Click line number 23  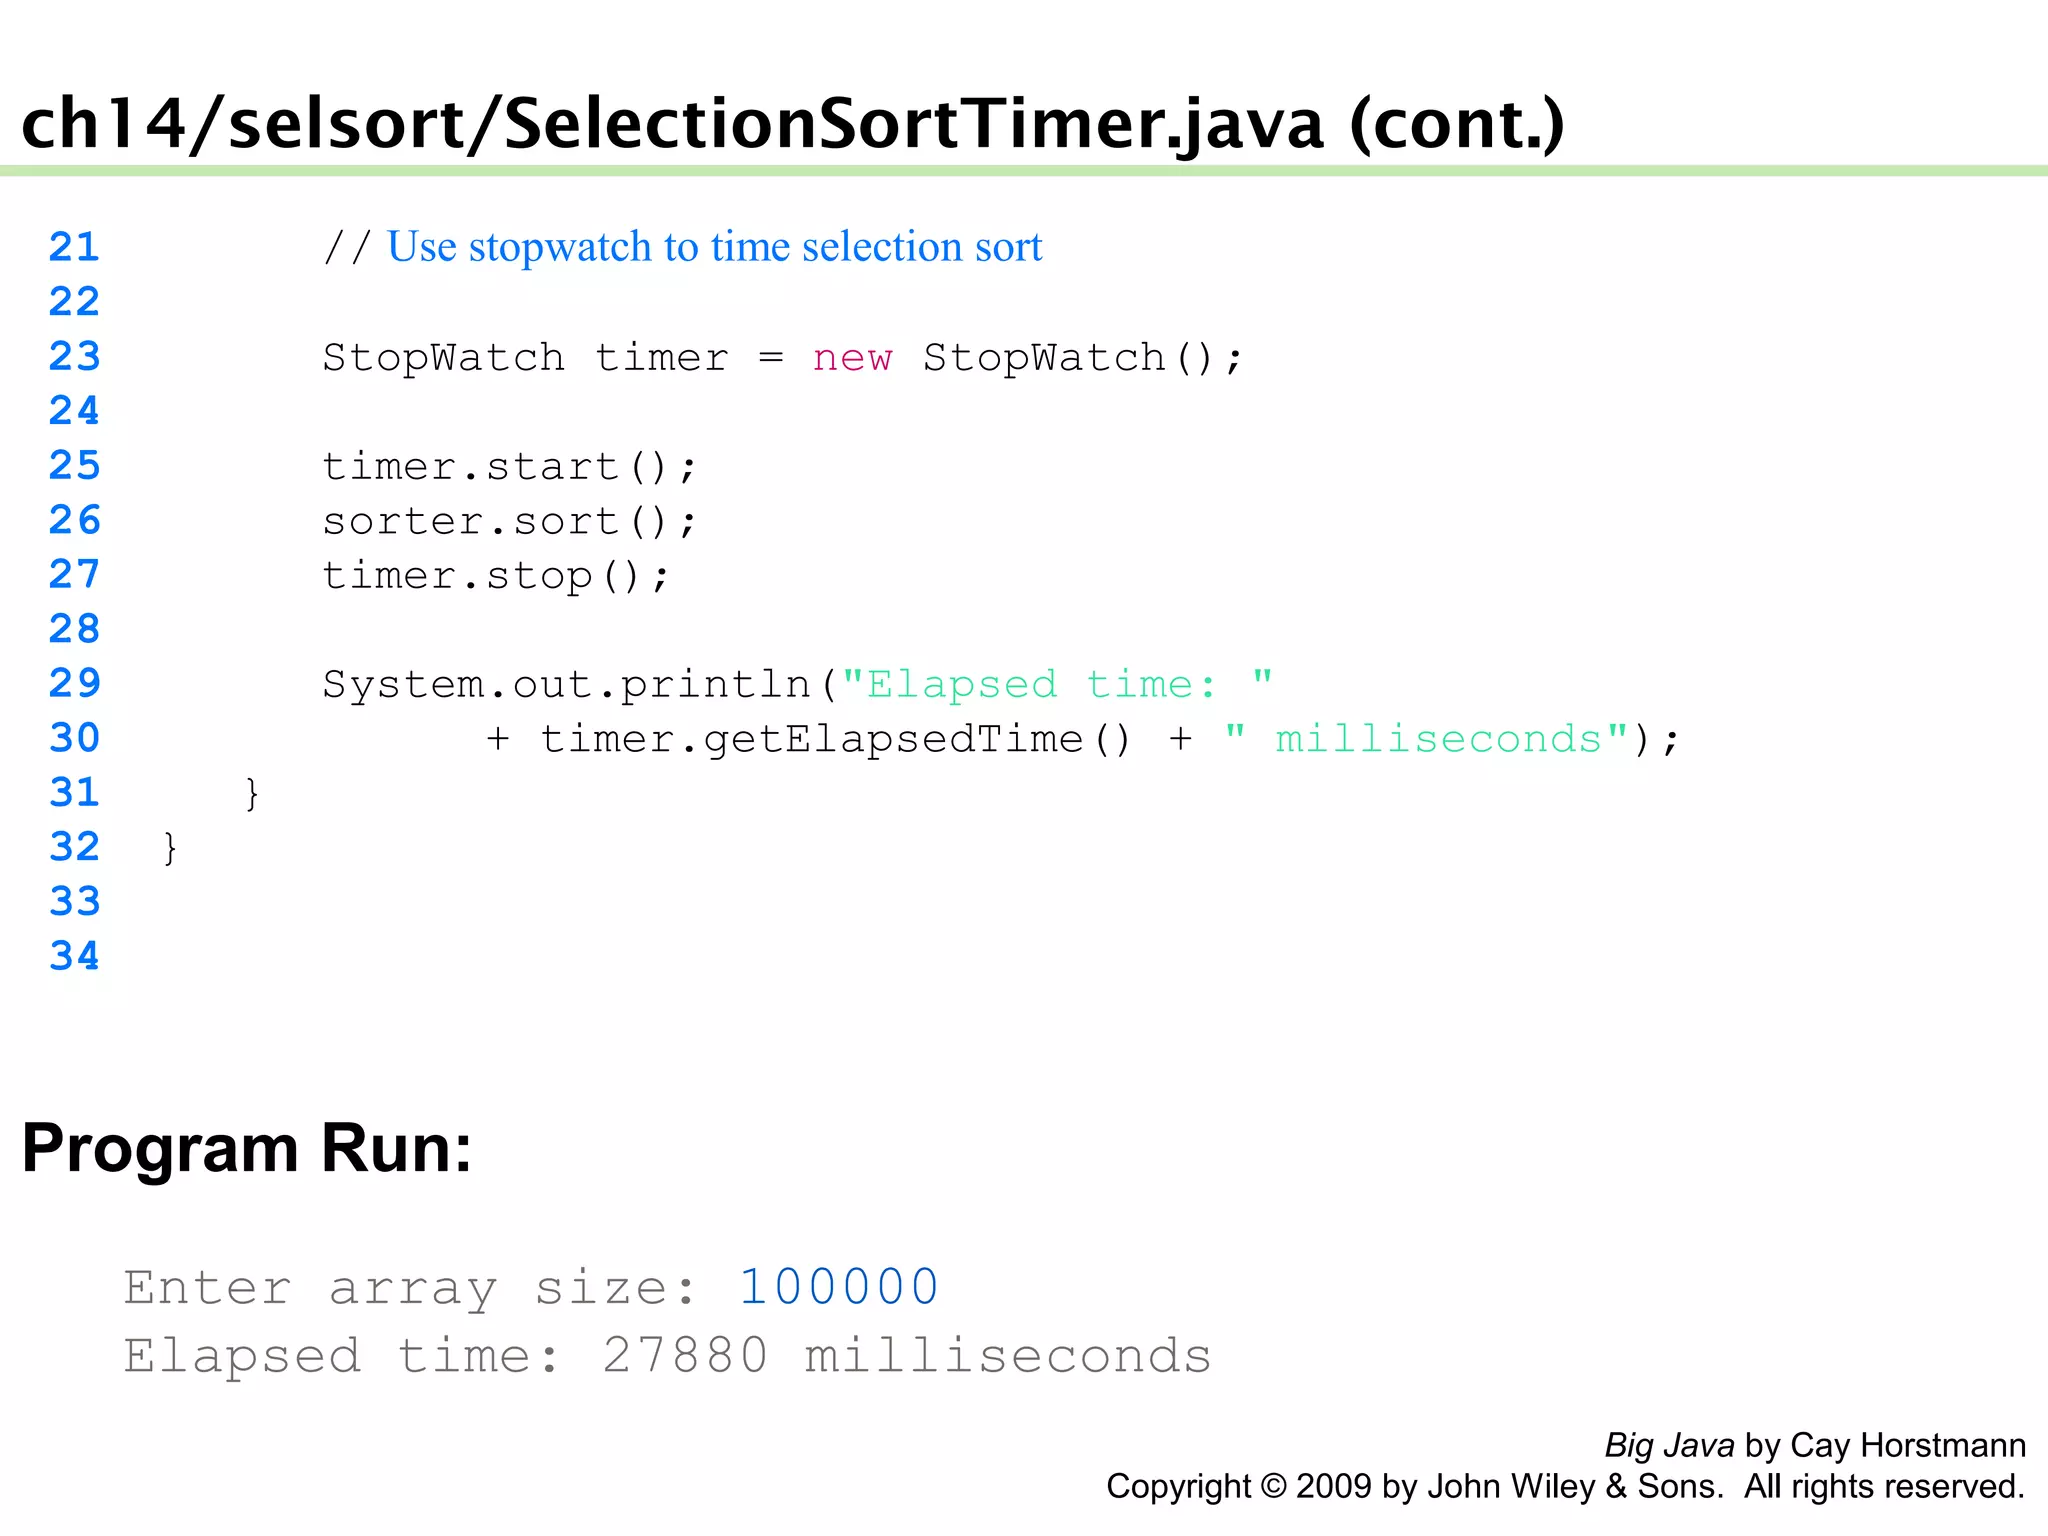pos(74,356)
